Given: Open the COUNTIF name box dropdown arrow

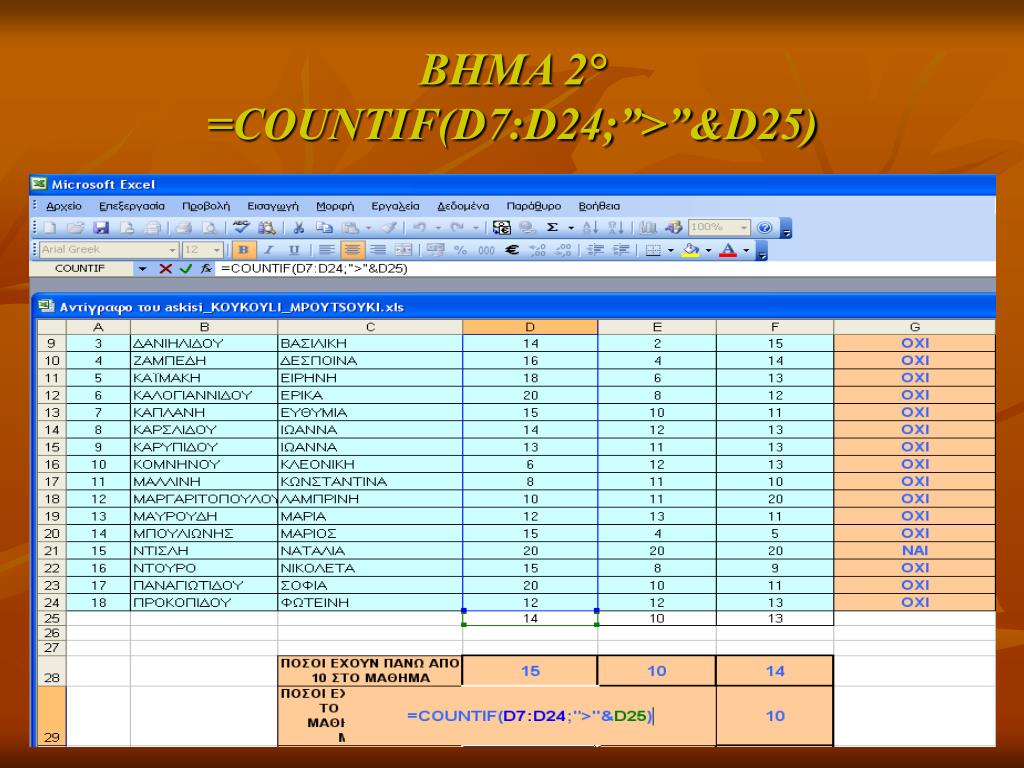Looking at the screenshot, I should (142, 269).
